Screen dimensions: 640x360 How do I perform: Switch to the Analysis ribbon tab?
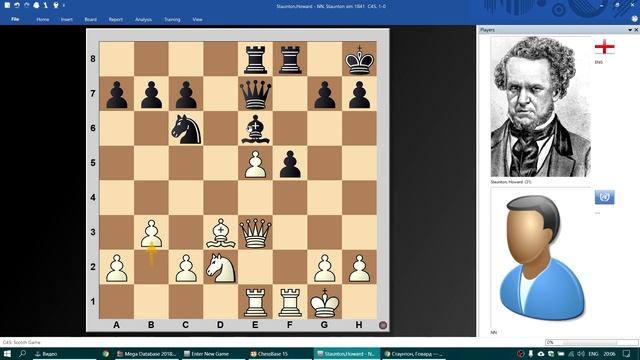pyautogui.click(x=143, y=19)
